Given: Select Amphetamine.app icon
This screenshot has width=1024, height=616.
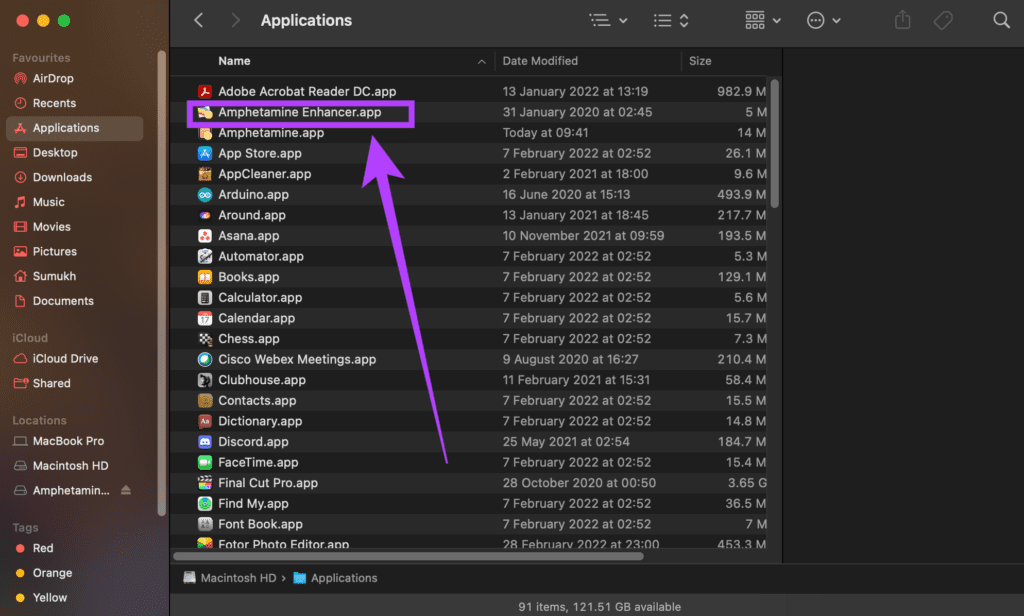Looking at the screenshot, I should click(205, 133).
